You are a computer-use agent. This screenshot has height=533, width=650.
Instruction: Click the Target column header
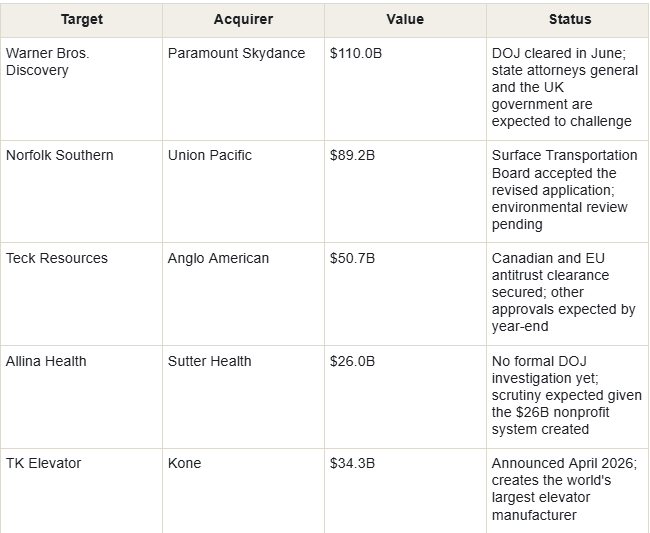point(82,19)
